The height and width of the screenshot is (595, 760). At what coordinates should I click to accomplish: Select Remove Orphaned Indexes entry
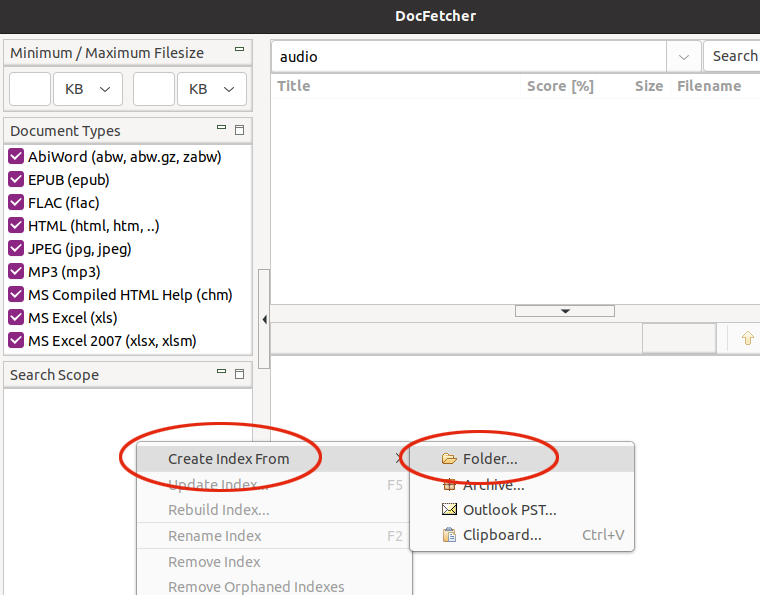(274, 586)
